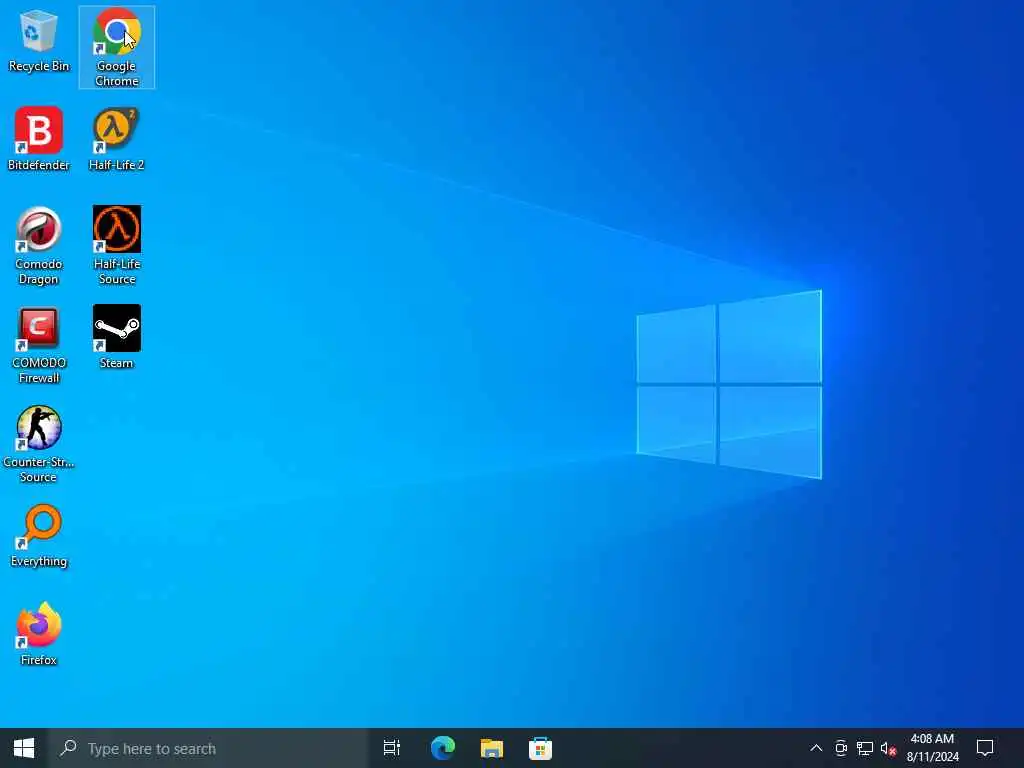
Task: Select the Google Chrome desktop shortcut
Action: coord(116,47)
